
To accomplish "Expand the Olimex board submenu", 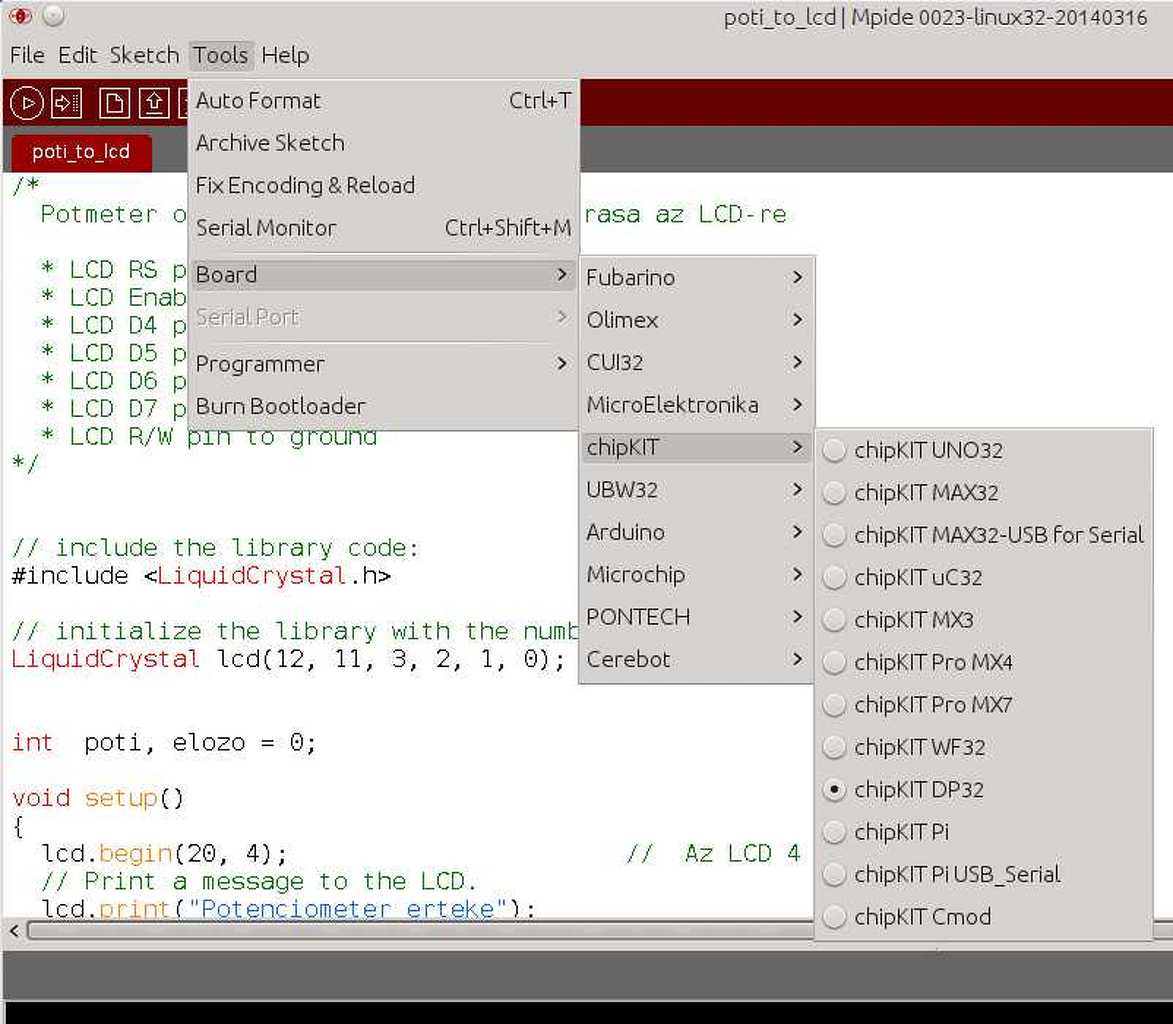I will 696,320.
